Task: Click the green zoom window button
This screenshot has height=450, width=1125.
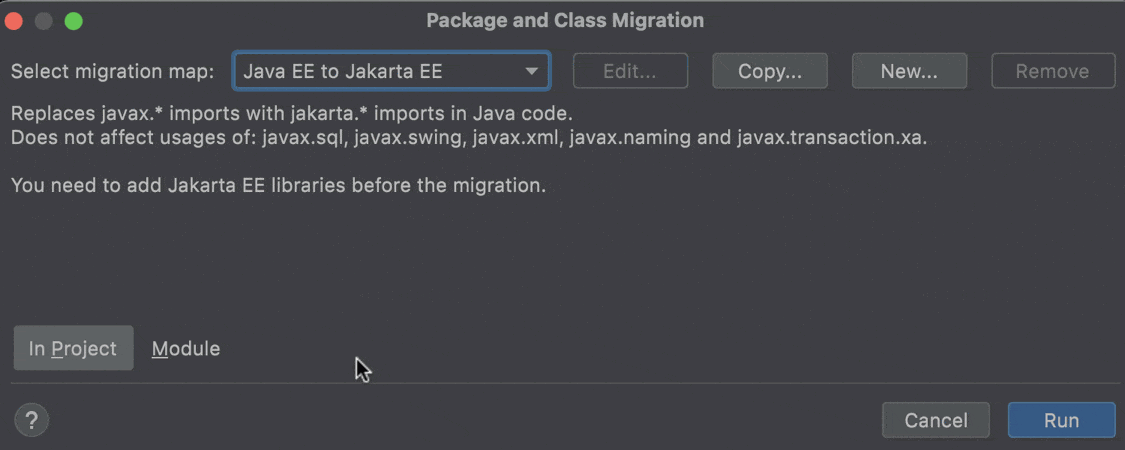Action: click(x=73, y=20)
